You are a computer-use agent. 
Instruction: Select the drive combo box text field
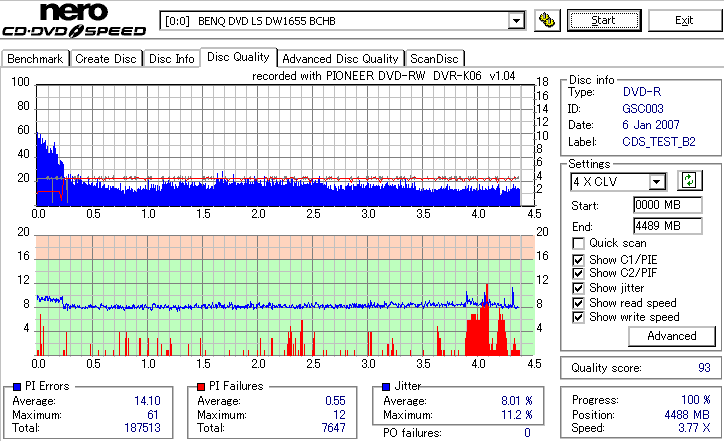click(x=334, y=21)
